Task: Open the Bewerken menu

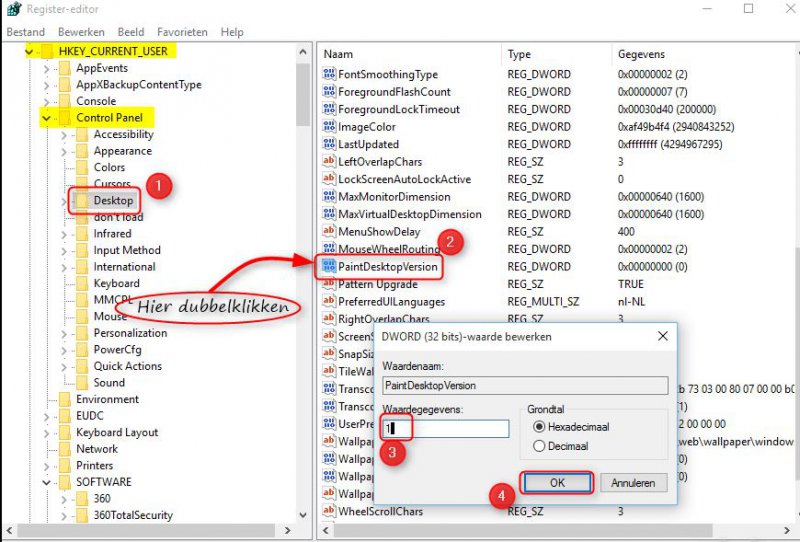Action: coord(80,32)
